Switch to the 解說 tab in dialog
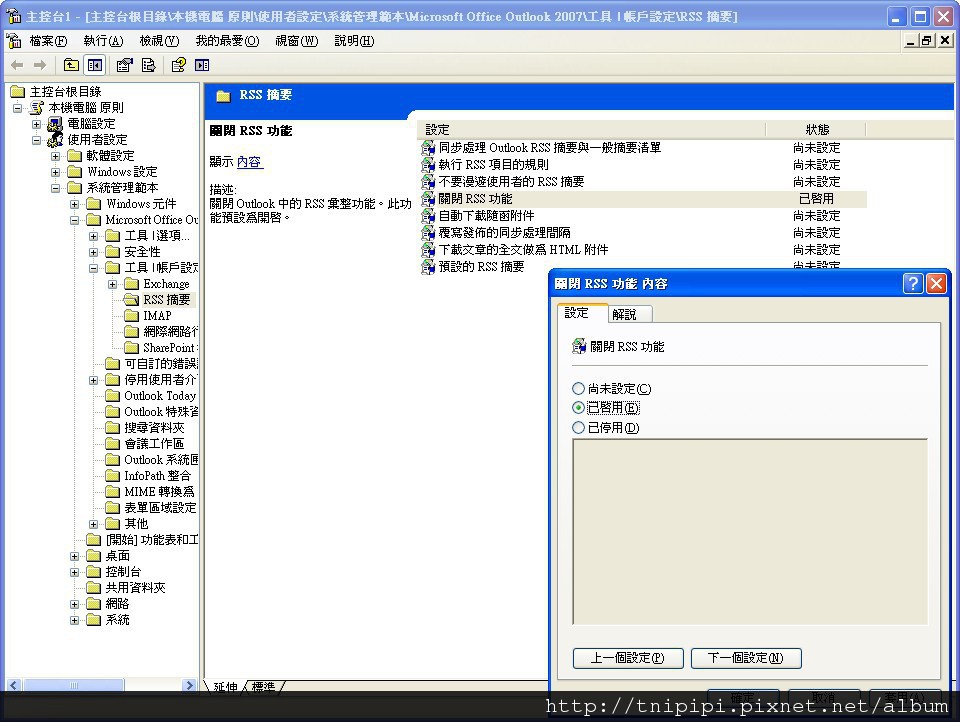 tap(631, 314)
